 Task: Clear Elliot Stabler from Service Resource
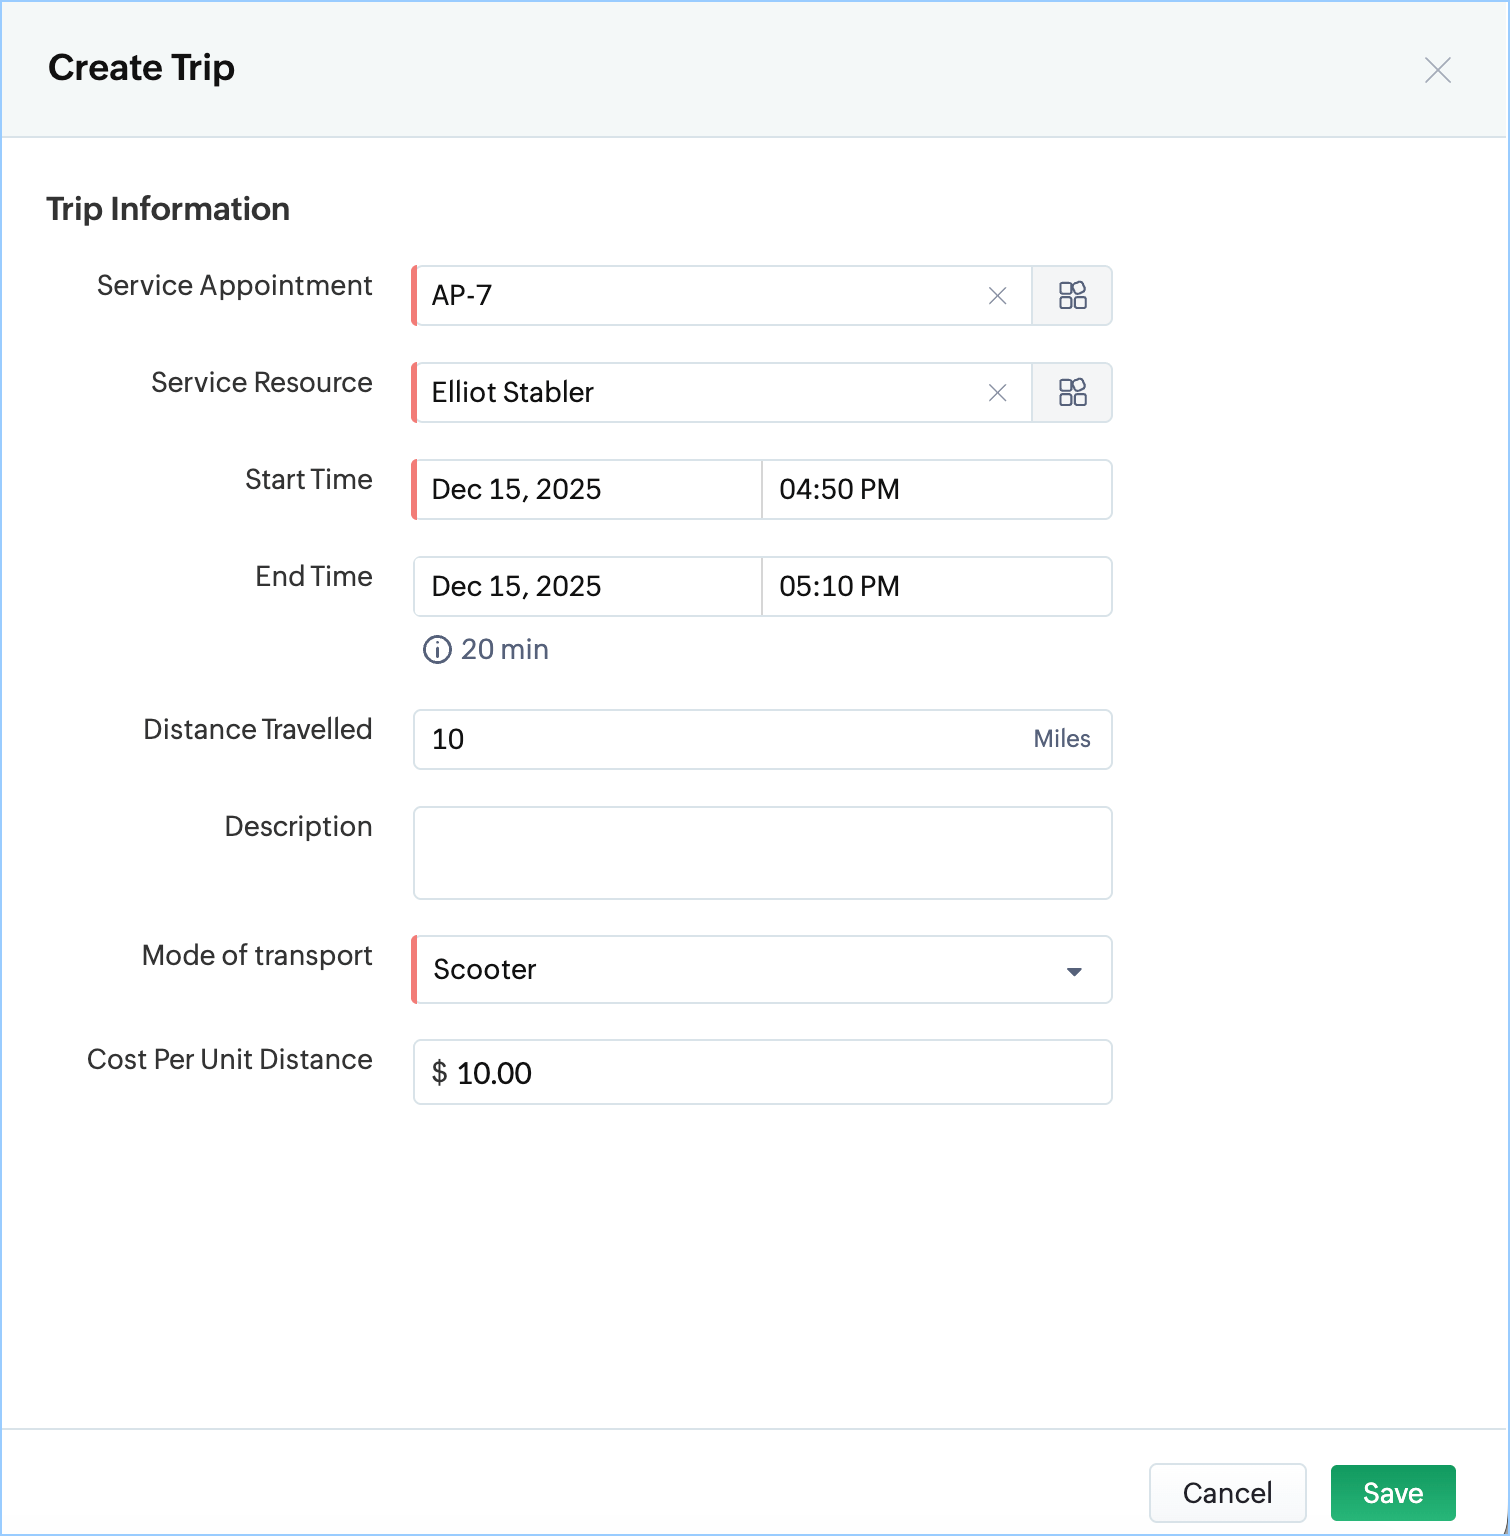coord(997,392)
